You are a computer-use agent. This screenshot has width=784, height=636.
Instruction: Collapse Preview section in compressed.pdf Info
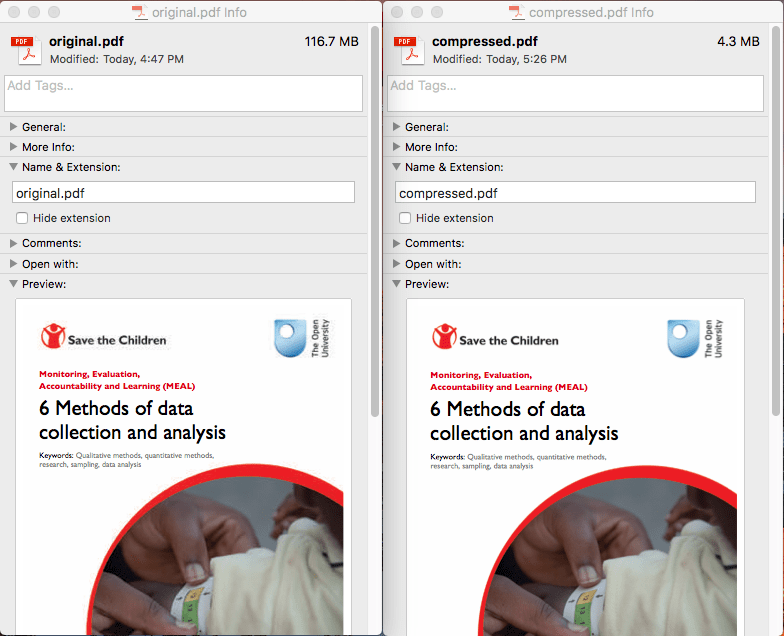[396, 284]
